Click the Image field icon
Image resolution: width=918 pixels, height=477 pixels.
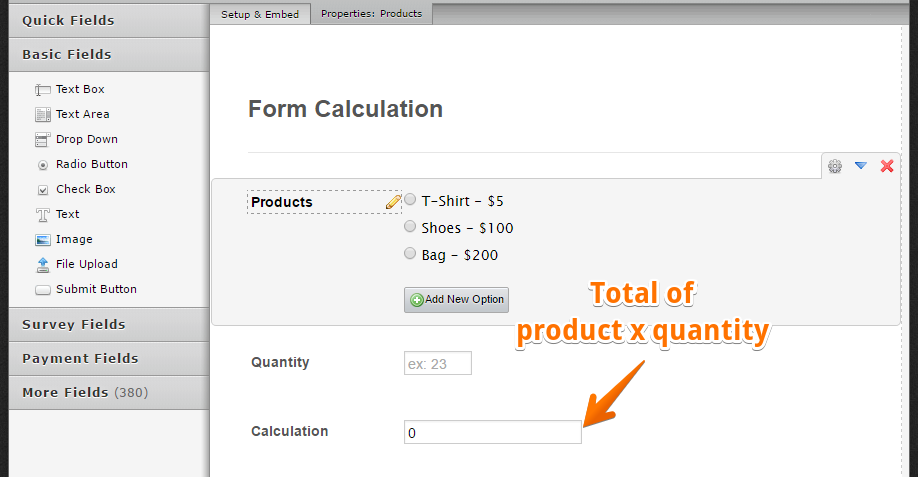point(43,240)
